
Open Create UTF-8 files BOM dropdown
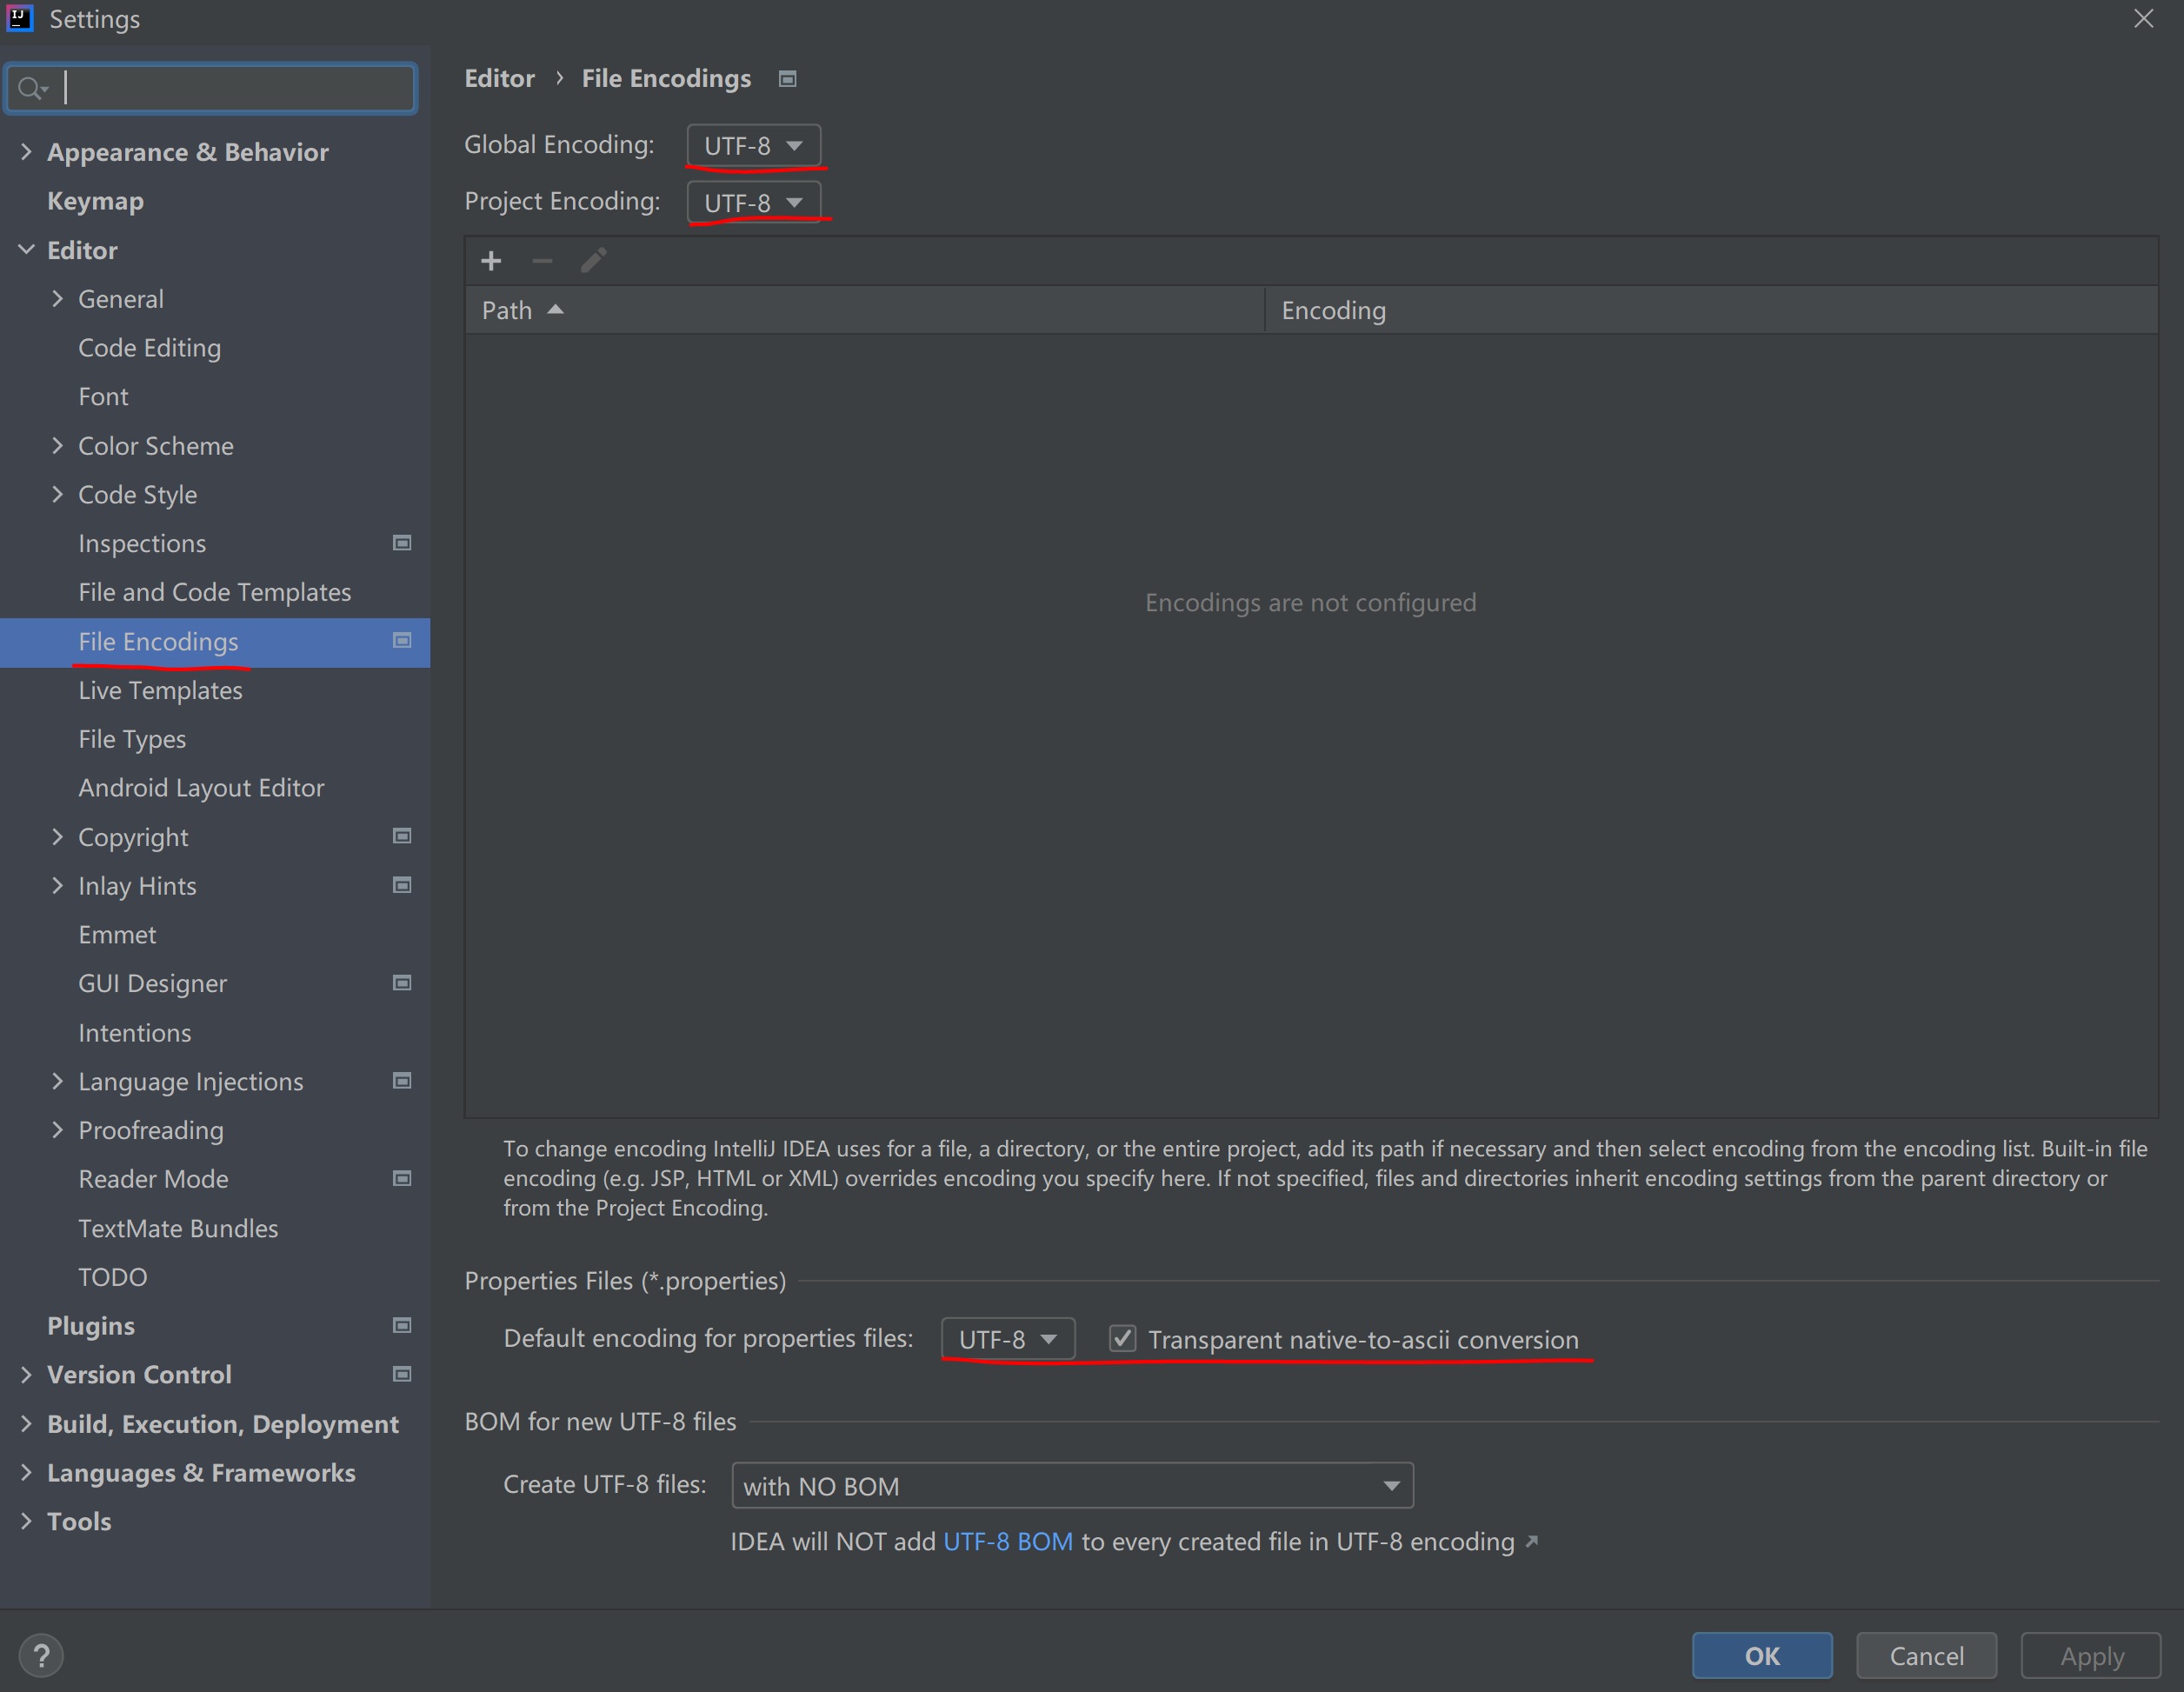(x=1072, y=1486)
